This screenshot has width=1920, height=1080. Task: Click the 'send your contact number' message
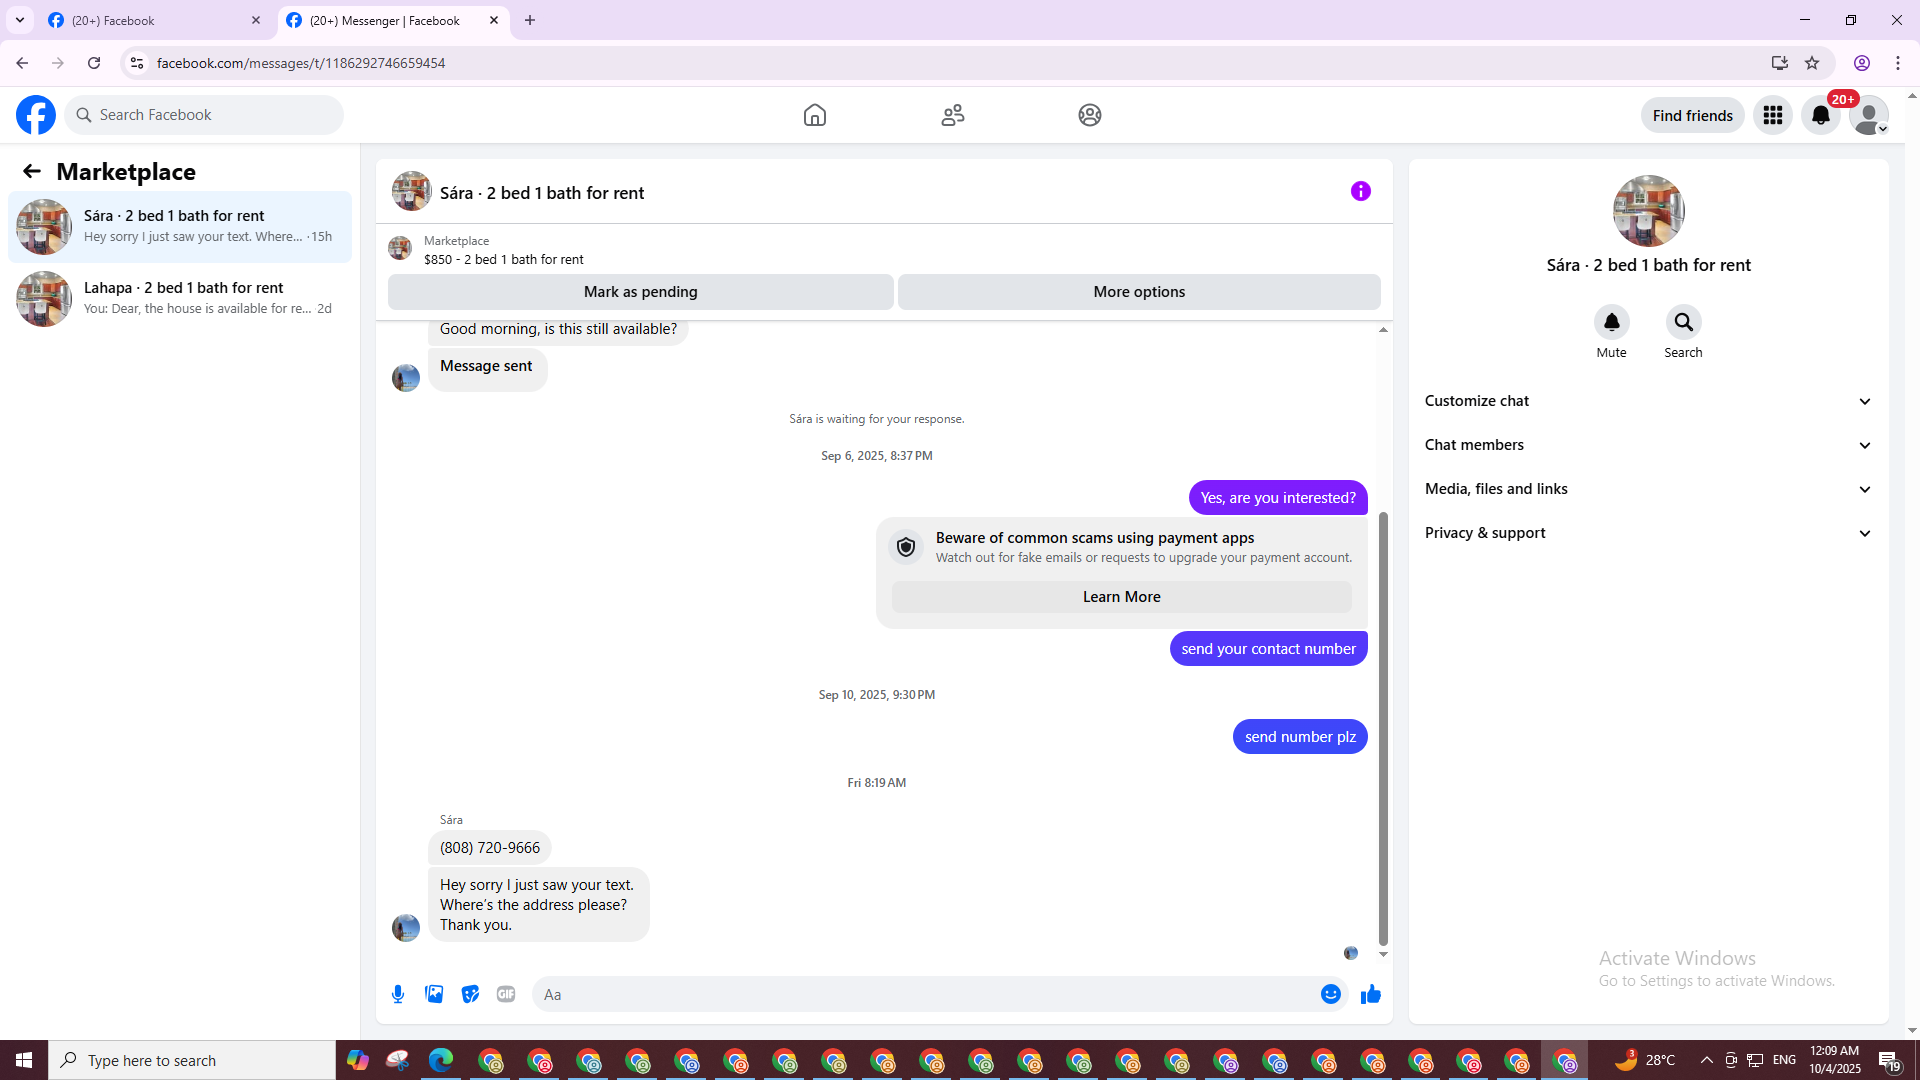tap(1269, 649)
